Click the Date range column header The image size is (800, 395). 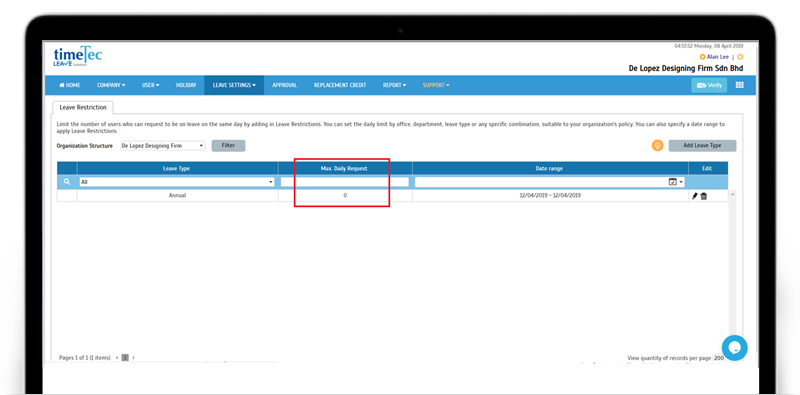[549, 168]
